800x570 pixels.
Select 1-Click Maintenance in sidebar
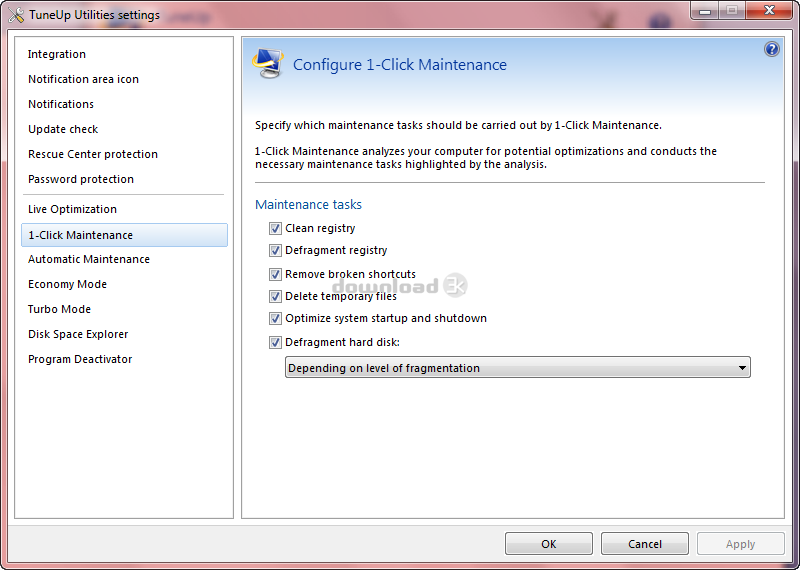coord(124,235)
